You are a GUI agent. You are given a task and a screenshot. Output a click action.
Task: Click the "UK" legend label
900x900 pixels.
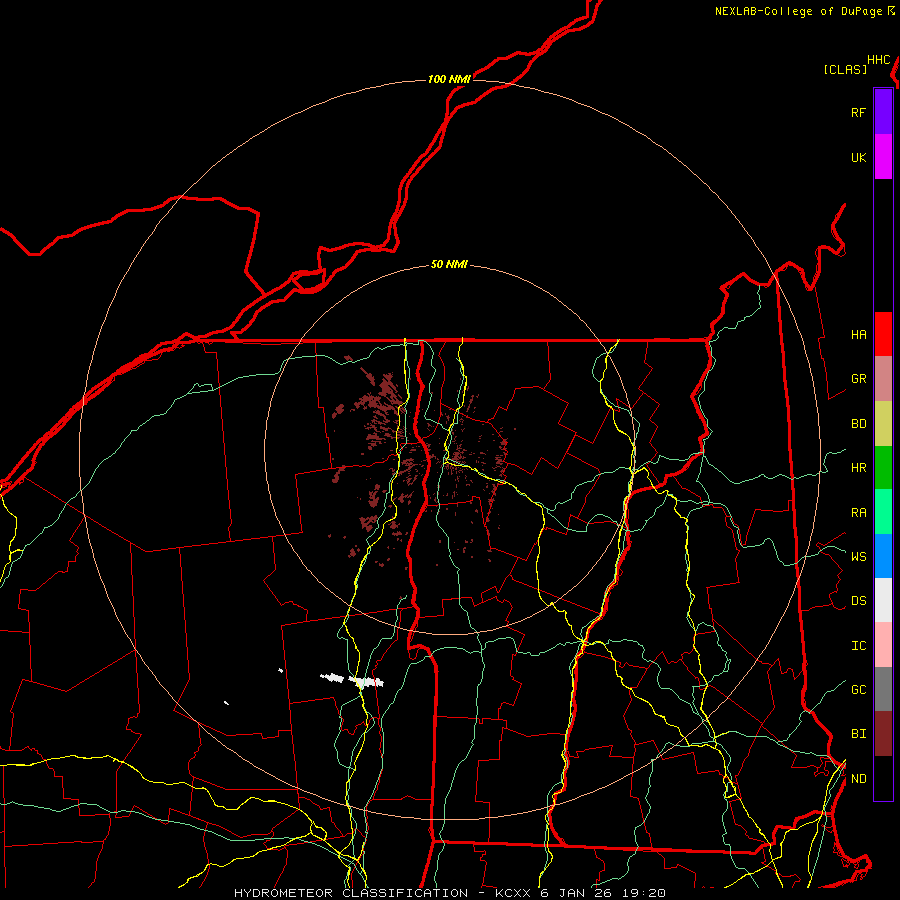pos(858,157)
